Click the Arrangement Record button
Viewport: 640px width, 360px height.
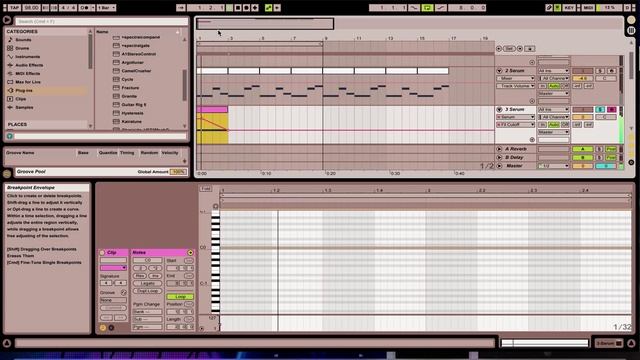[x=246, y=8]
